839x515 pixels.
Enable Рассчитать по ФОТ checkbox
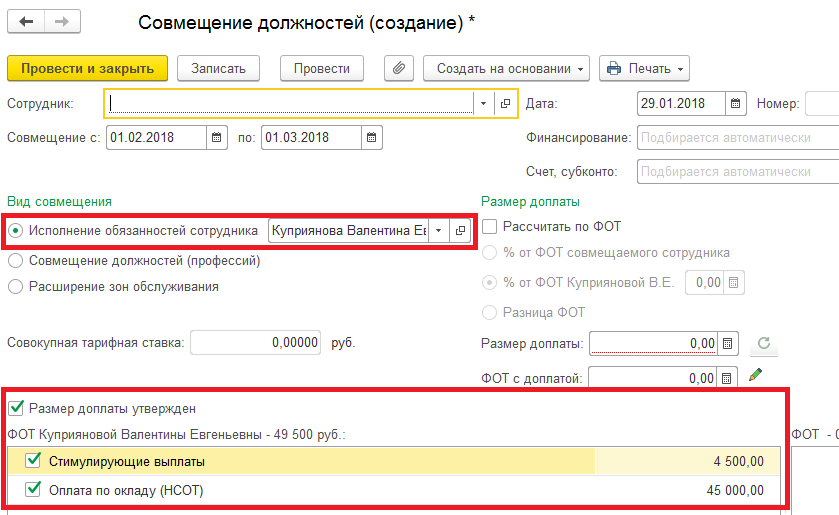pos(490,226)
